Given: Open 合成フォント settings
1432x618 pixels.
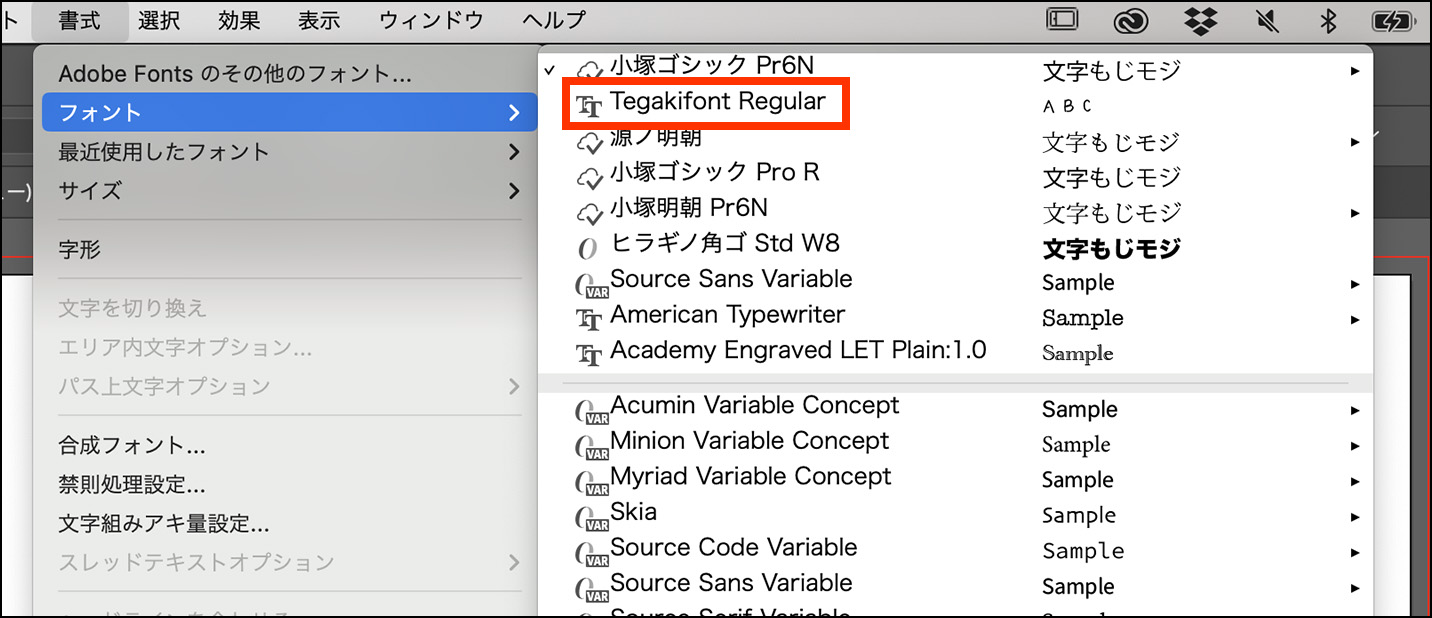Looking at the screenshot, I should pyautogui.click(x=132, y=446).
